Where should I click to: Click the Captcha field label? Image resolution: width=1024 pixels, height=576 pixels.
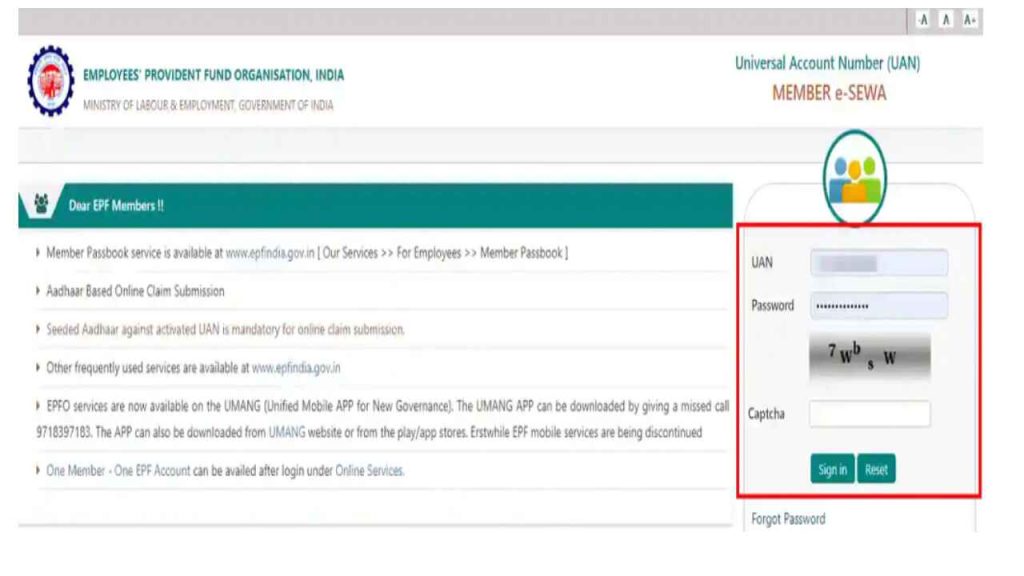(766, 414)
